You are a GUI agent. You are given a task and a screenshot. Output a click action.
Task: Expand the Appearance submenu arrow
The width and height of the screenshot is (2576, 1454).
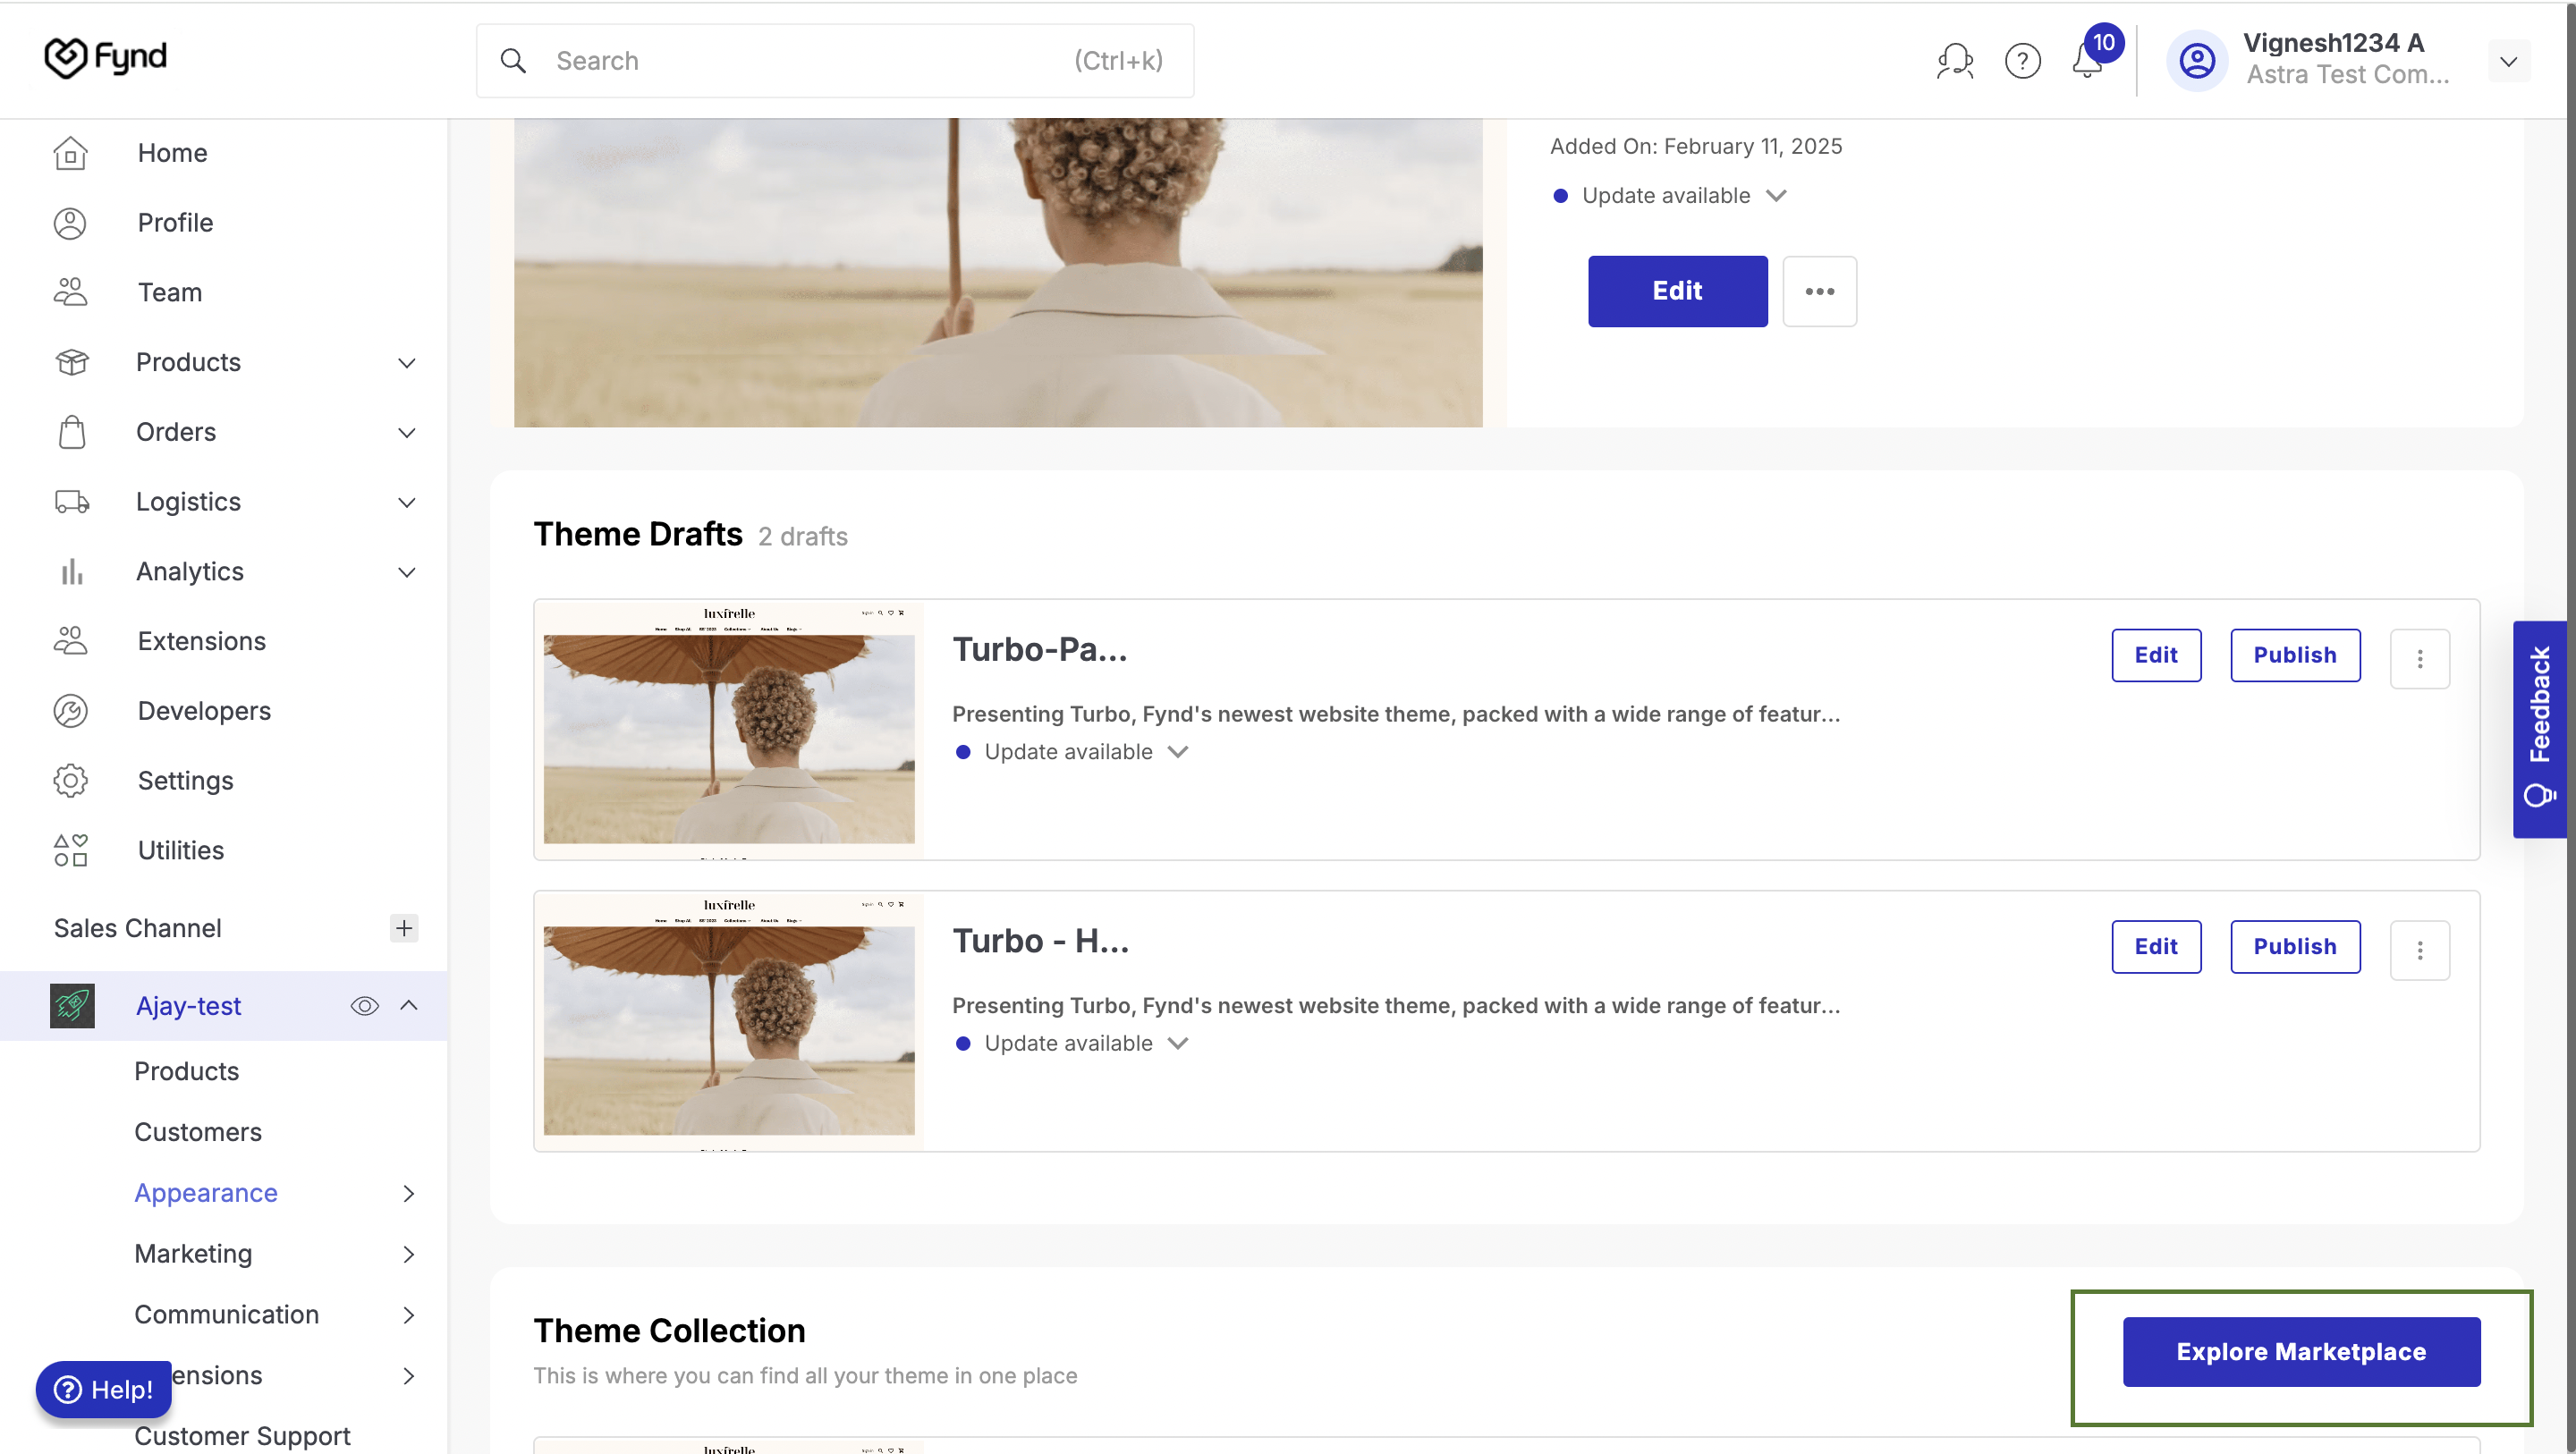[408, 1193]
